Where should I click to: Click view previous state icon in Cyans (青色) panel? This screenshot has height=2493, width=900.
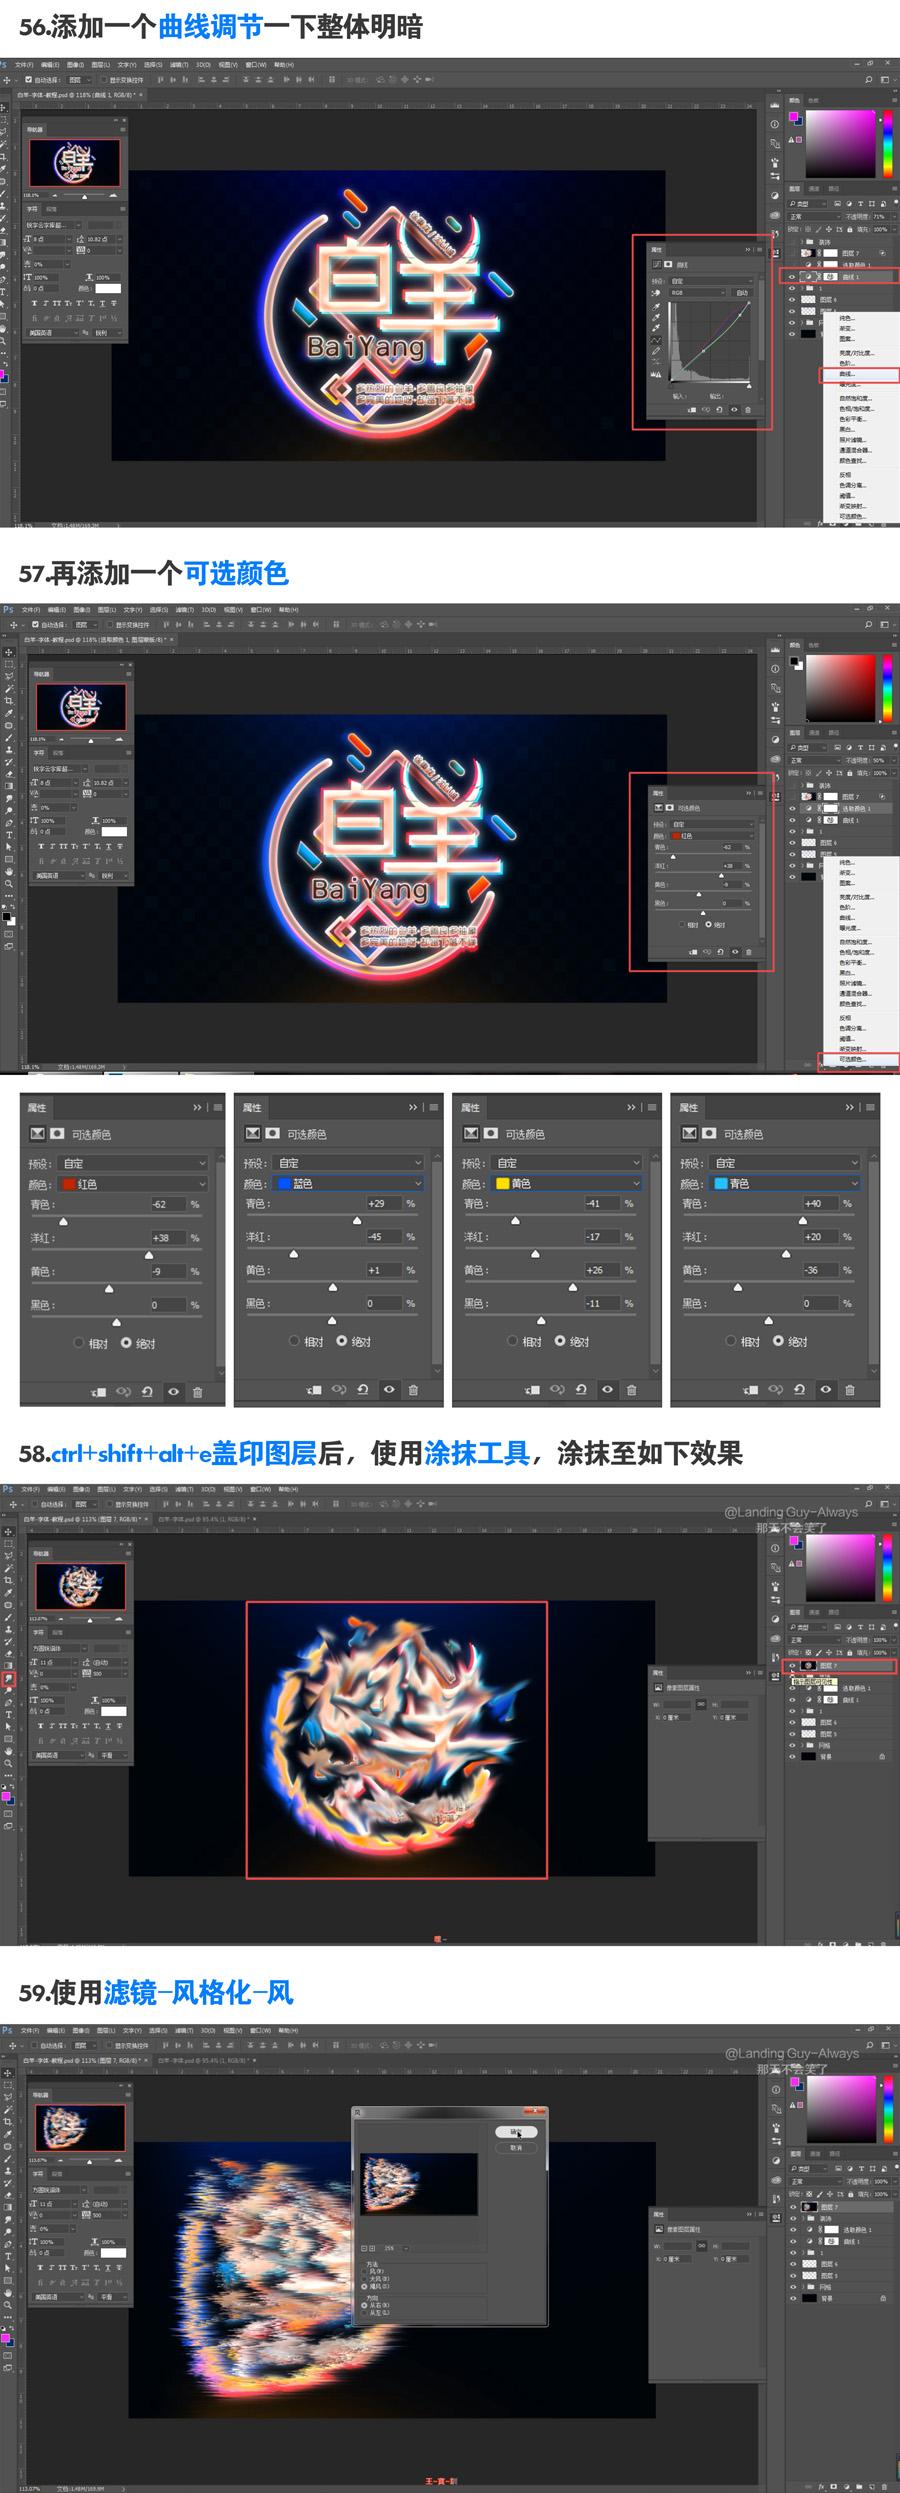(x=775, y=1389)
